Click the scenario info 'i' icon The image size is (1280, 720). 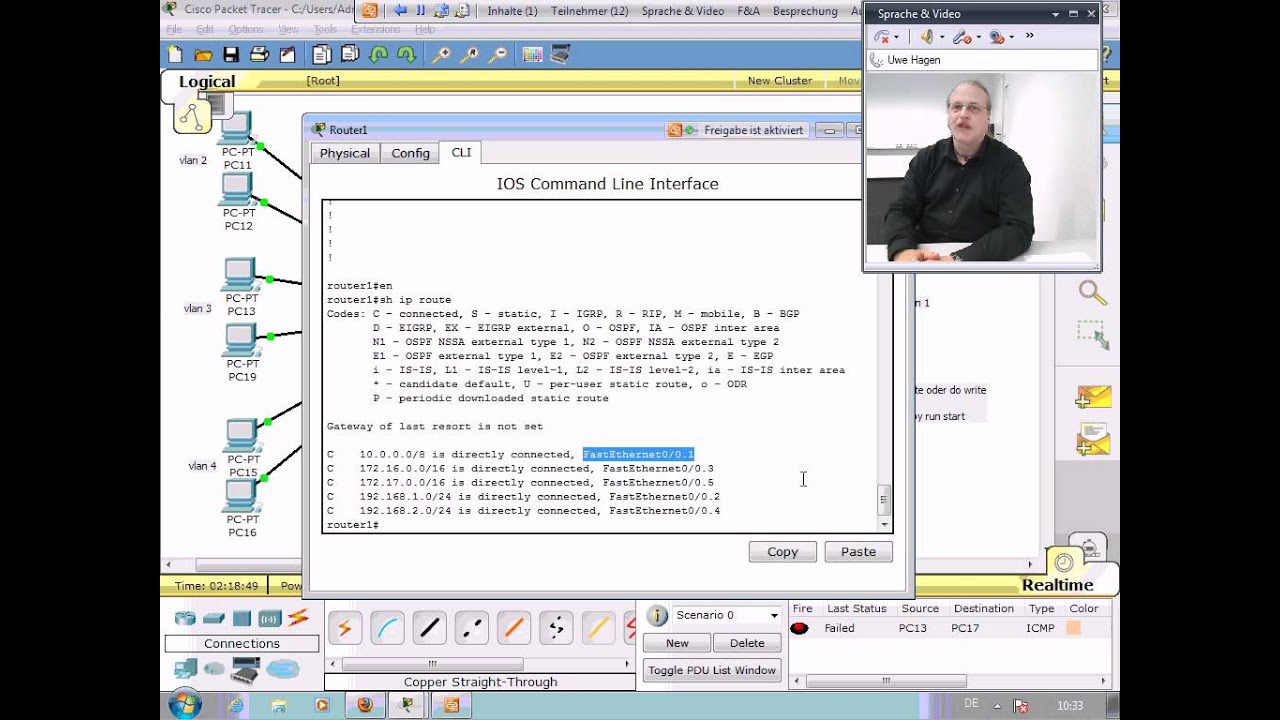tap(657, 616)
